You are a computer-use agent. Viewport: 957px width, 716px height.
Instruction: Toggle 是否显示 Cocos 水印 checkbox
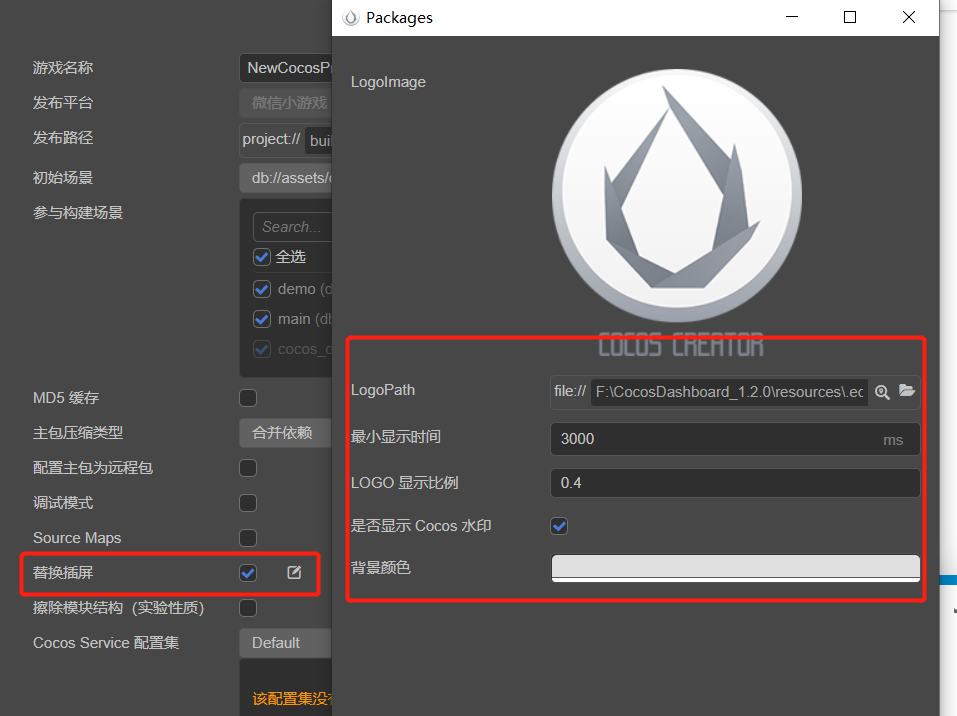tap(559, 526)
